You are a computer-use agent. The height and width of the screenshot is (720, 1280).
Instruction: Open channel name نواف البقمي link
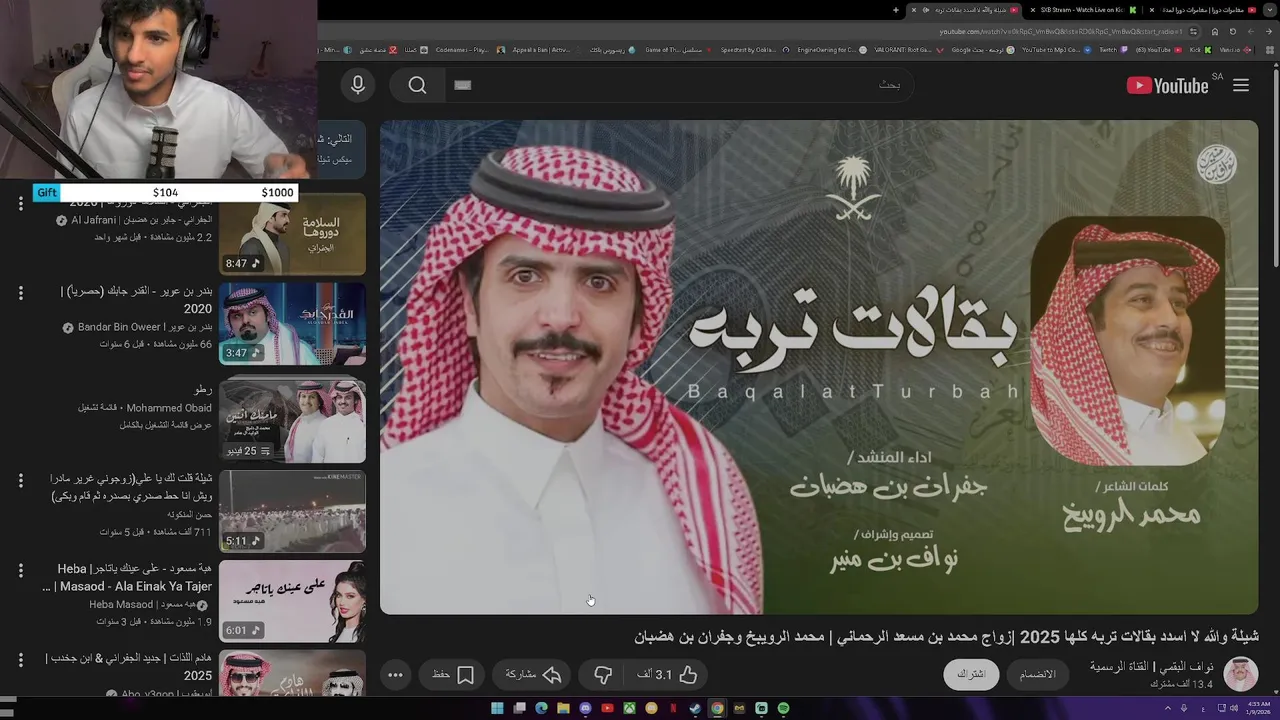click(1152, 666)
